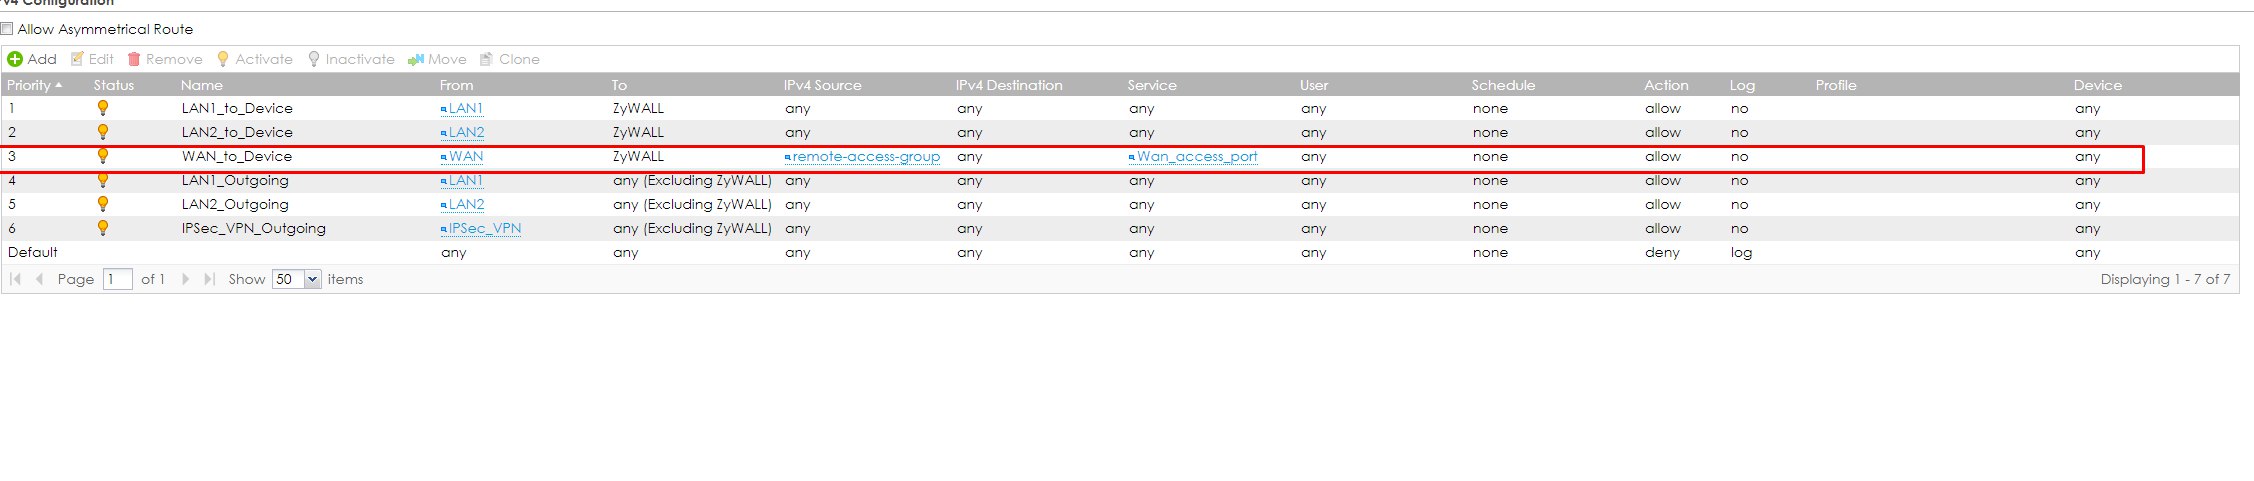Toggle status bulb of LAN1_to_Device rule
Screen dimensions: 2254x481
[x=102, y=108]
